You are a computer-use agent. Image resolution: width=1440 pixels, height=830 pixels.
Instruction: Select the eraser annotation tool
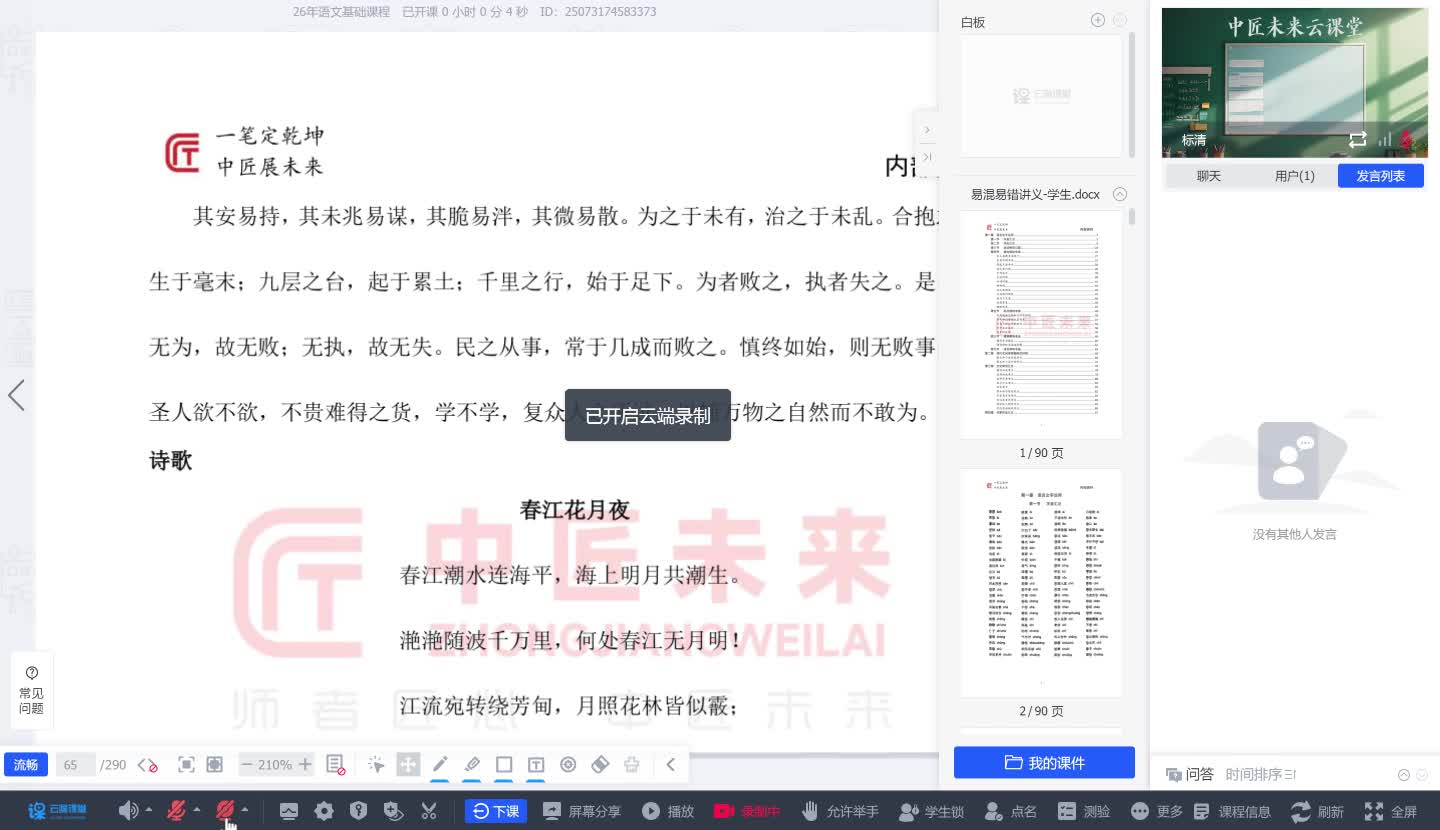pos(600,764)
